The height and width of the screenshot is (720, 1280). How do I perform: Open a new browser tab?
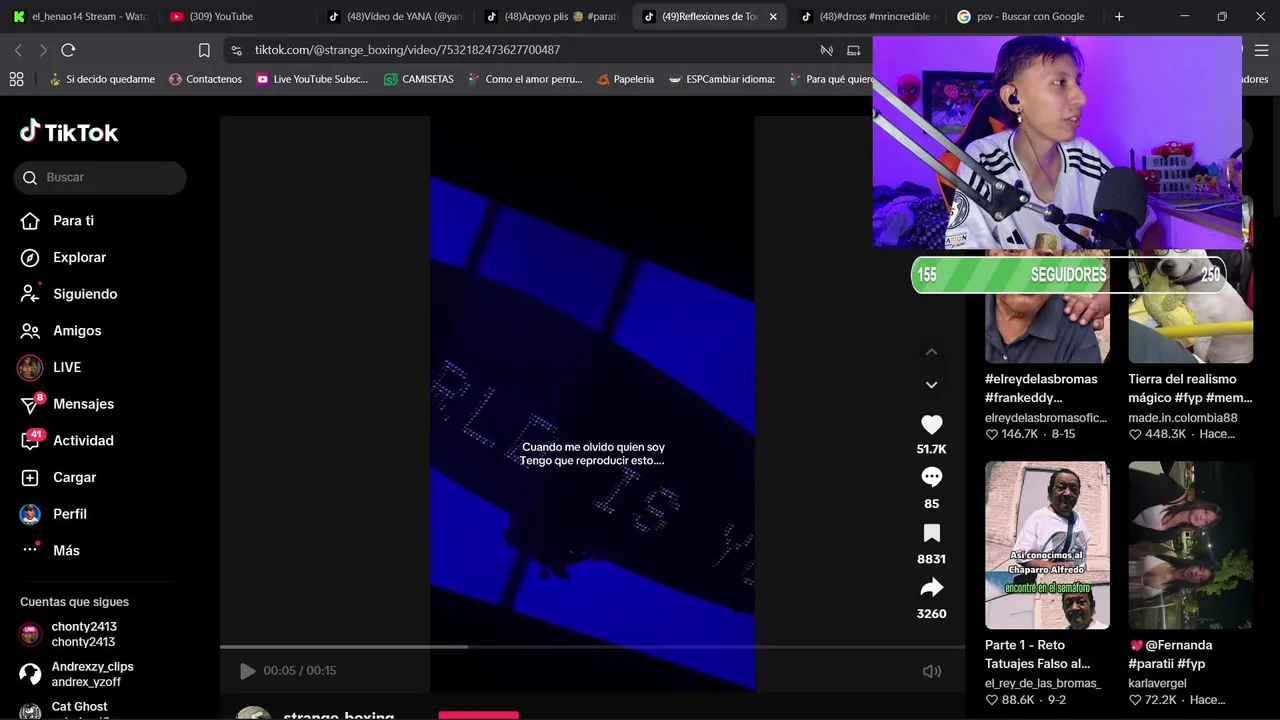coord(1119,16)
